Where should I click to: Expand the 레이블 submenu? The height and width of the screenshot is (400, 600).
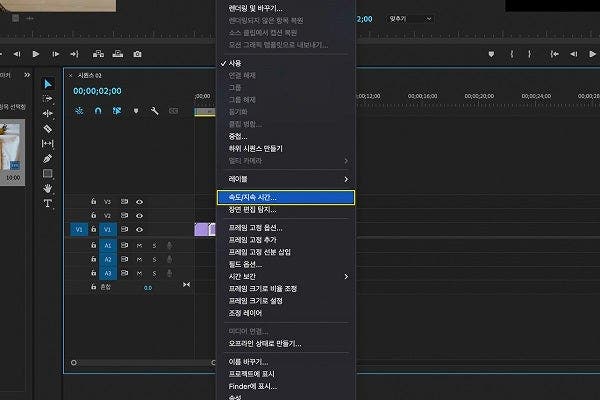285,179
